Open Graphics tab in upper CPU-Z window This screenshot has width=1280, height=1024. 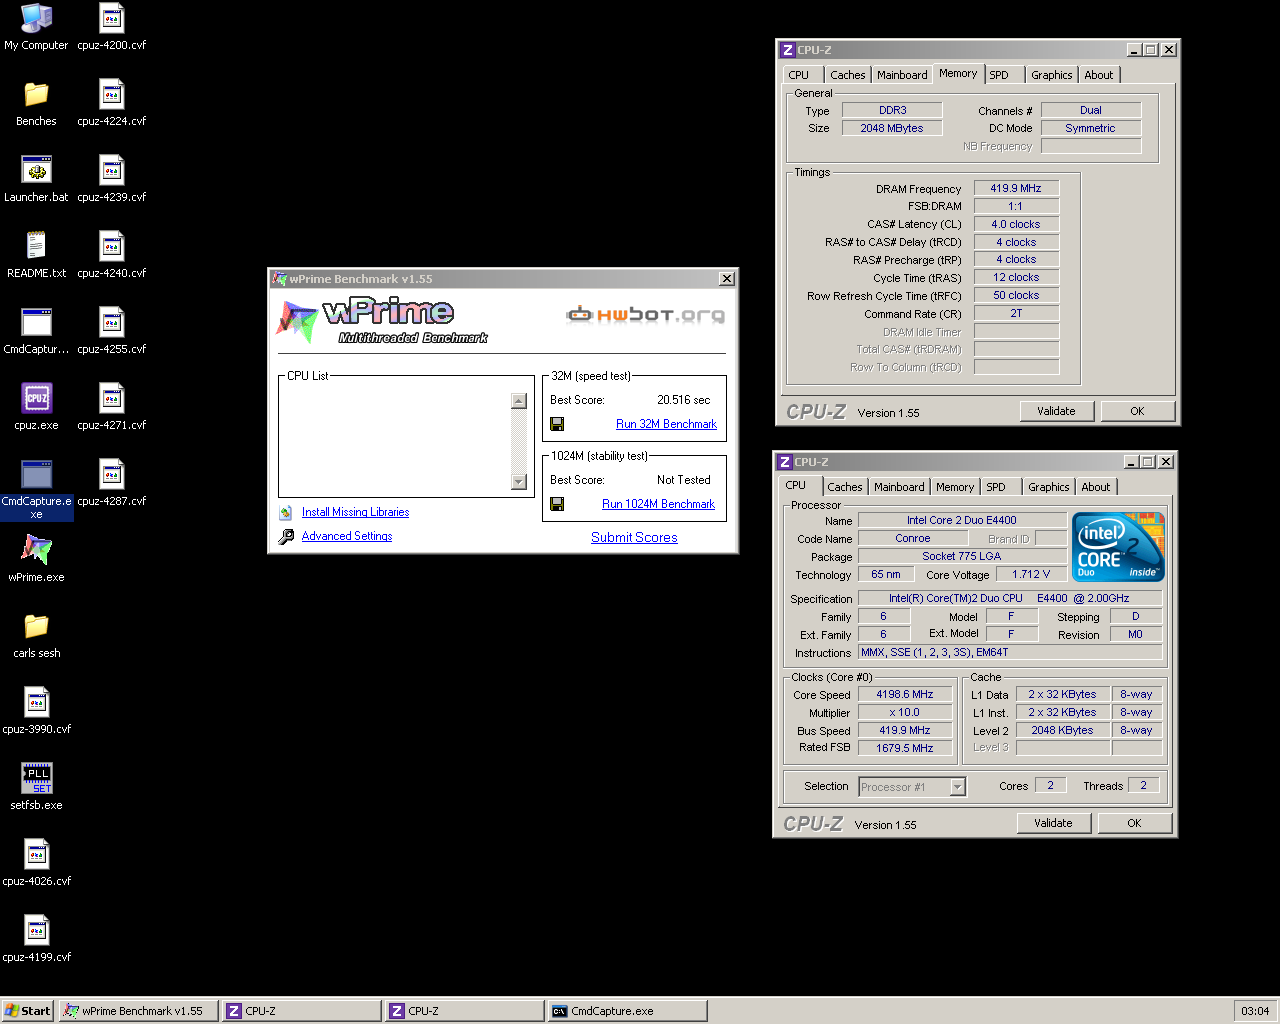[1051, 75]
